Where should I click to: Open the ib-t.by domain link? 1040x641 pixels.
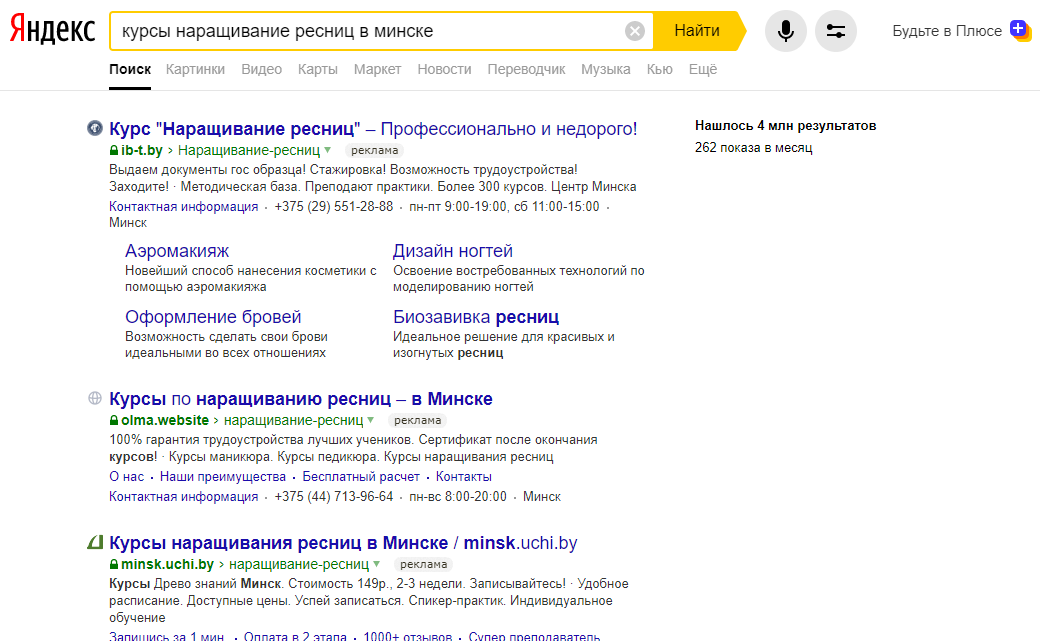tap(141, 151)
